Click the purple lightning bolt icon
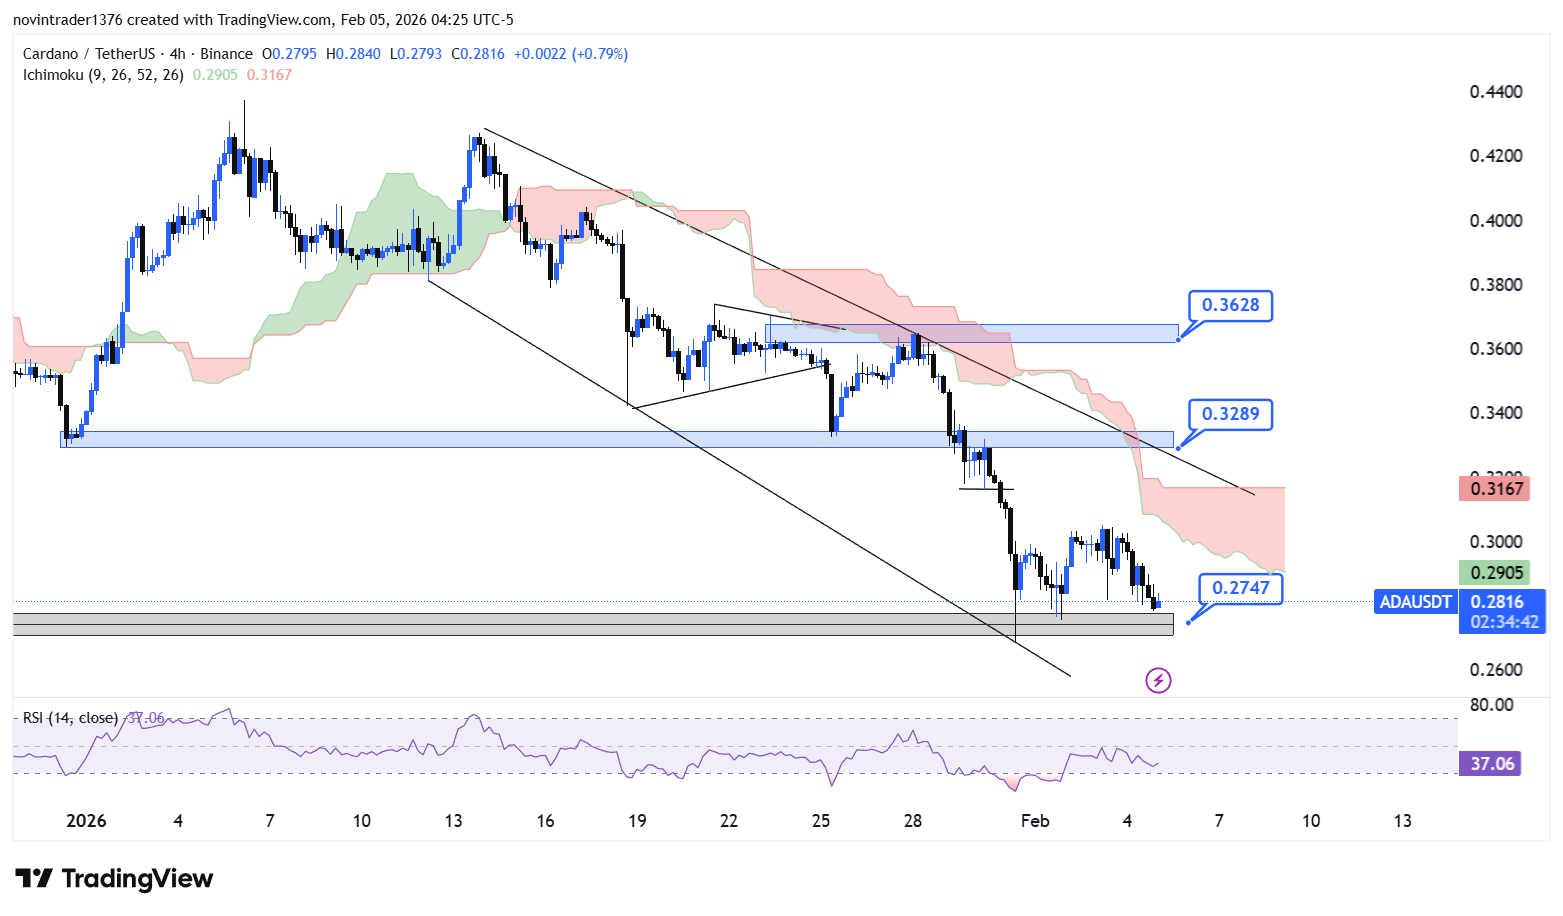Viewport: 1563px width, 916px height. [1157, 681]
